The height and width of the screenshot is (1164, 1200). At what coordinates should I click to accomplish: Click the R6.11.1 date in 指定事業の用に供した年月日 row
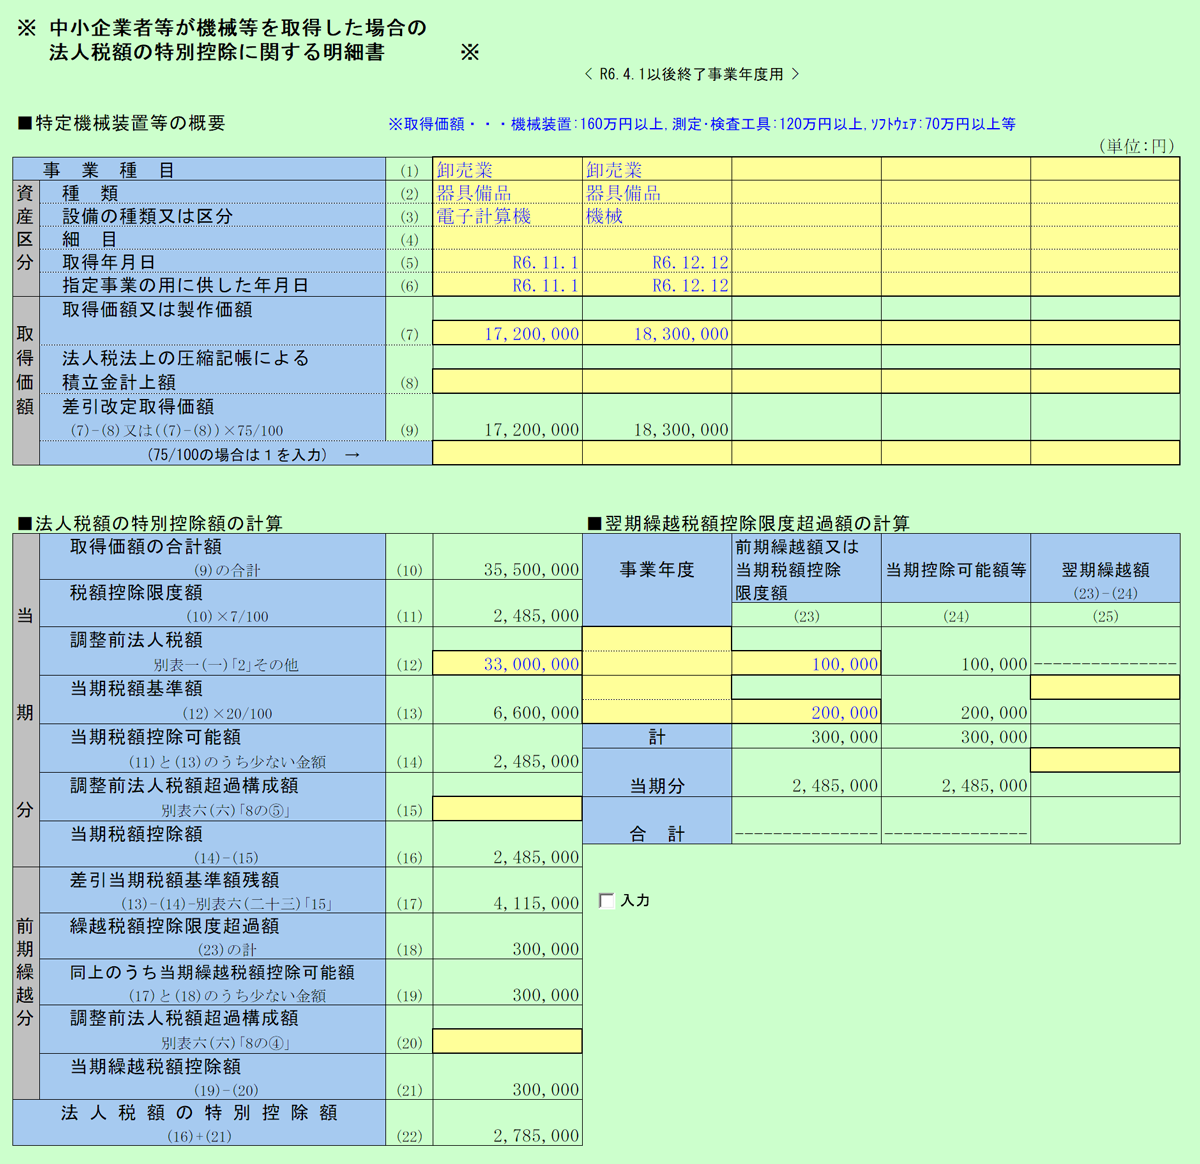545,285
